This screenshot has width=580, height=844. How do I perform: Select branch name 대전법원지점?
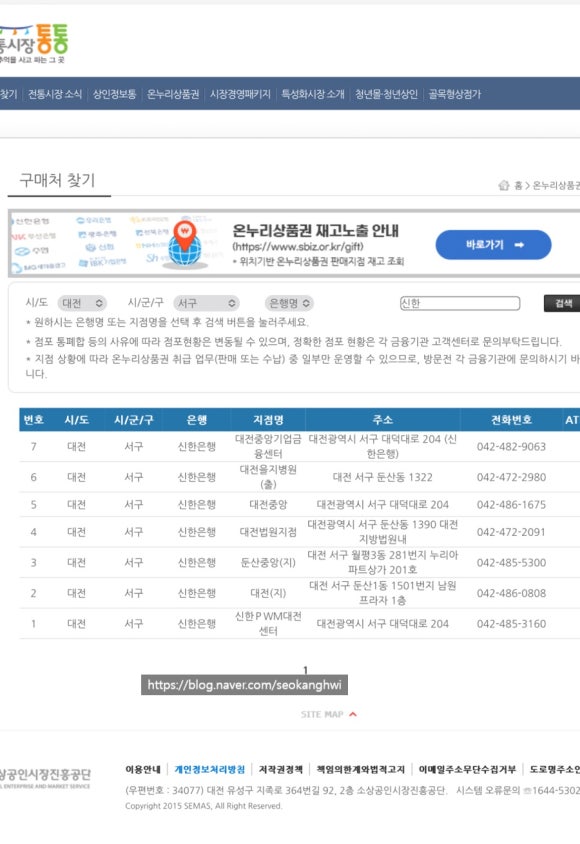pyautogui.click(x=268, y=532)
